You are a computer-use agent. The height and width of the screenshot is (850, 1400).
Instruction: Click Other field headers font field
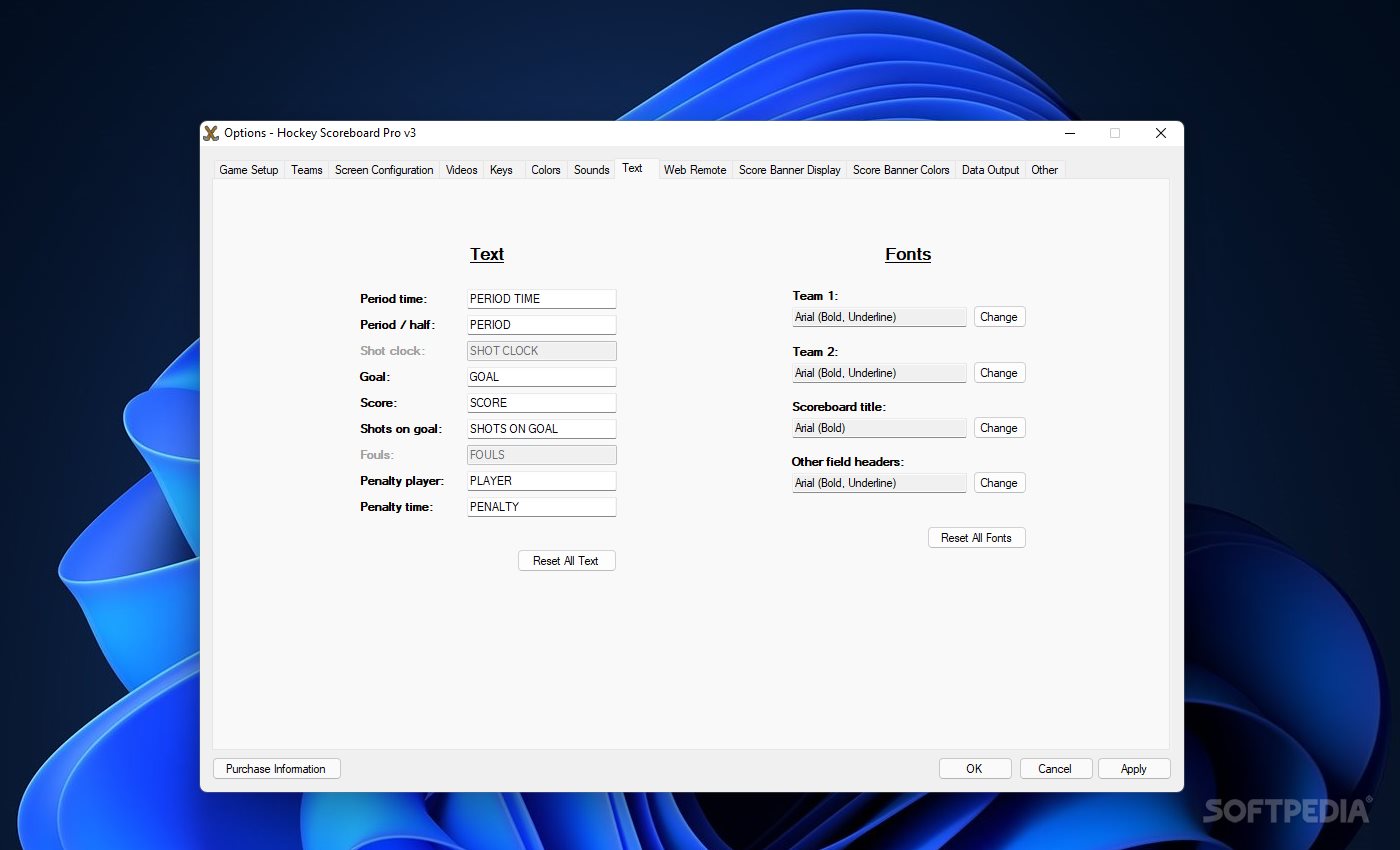880,483
